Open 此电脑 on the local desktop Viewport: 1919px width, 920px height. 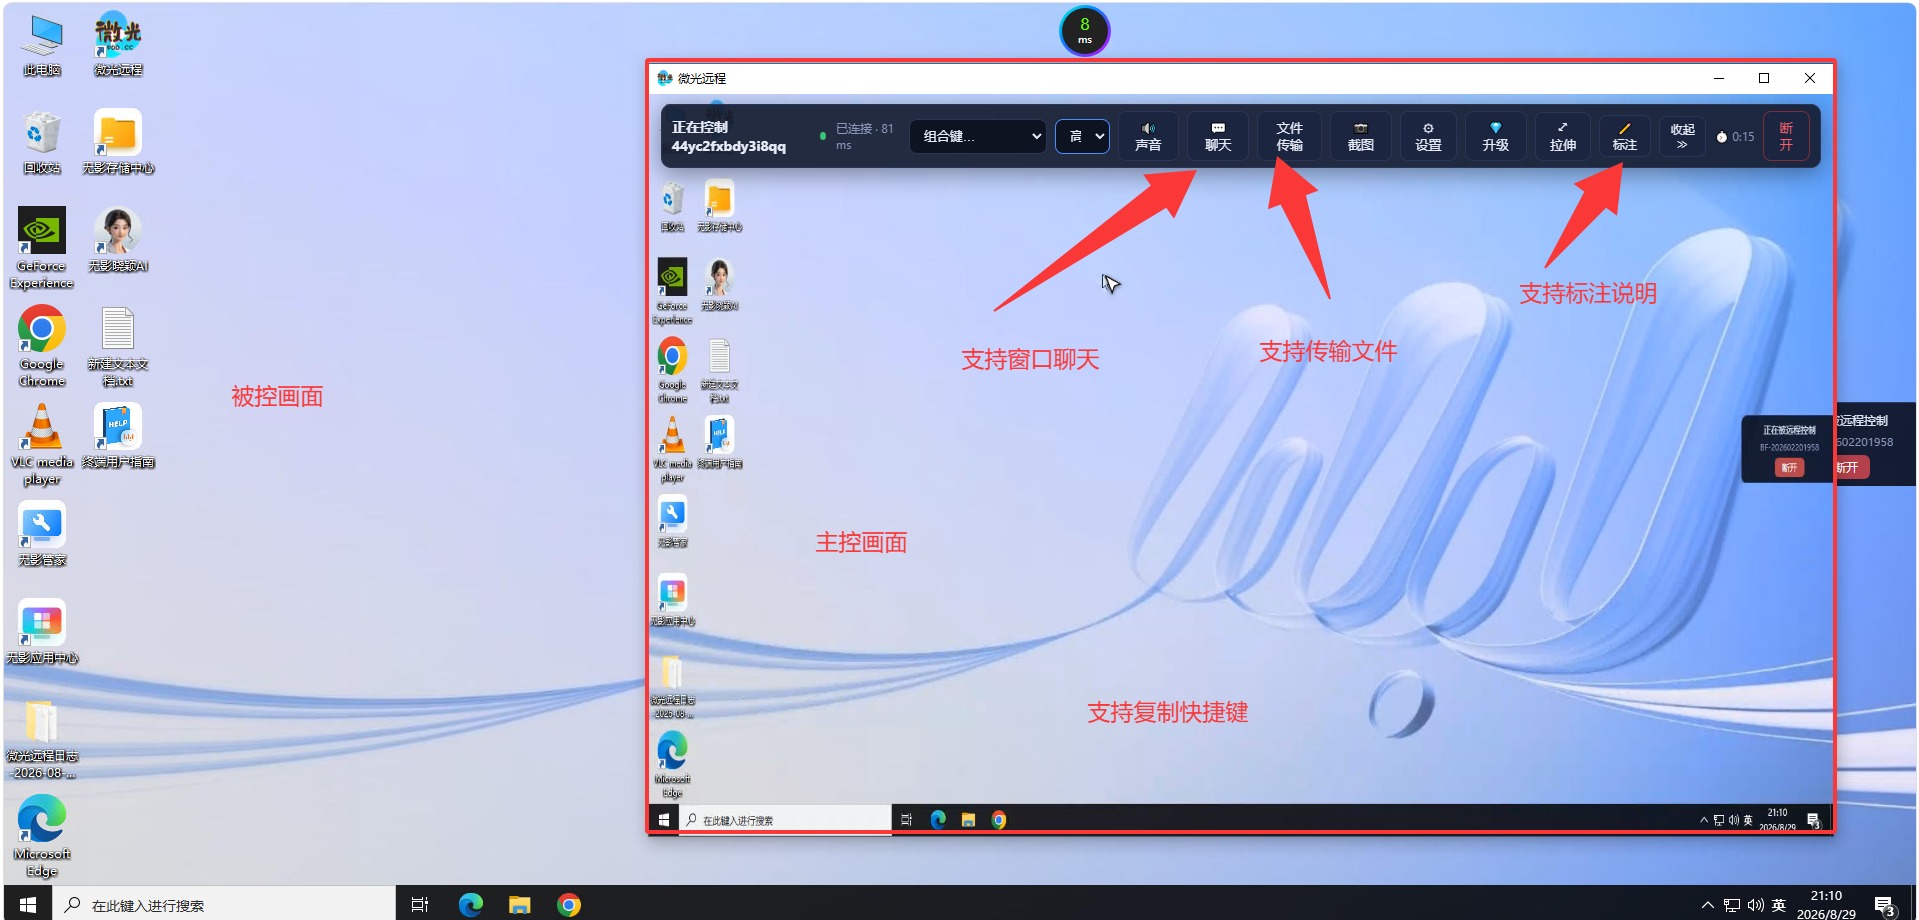pos(42,45)
